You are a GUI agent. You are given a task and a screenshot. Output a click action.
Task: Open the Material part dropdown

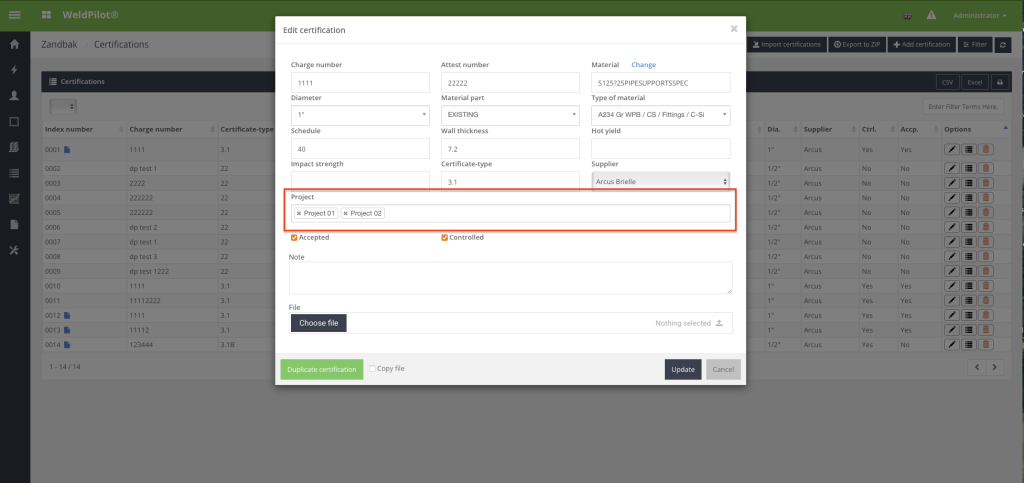pos(510,115)
